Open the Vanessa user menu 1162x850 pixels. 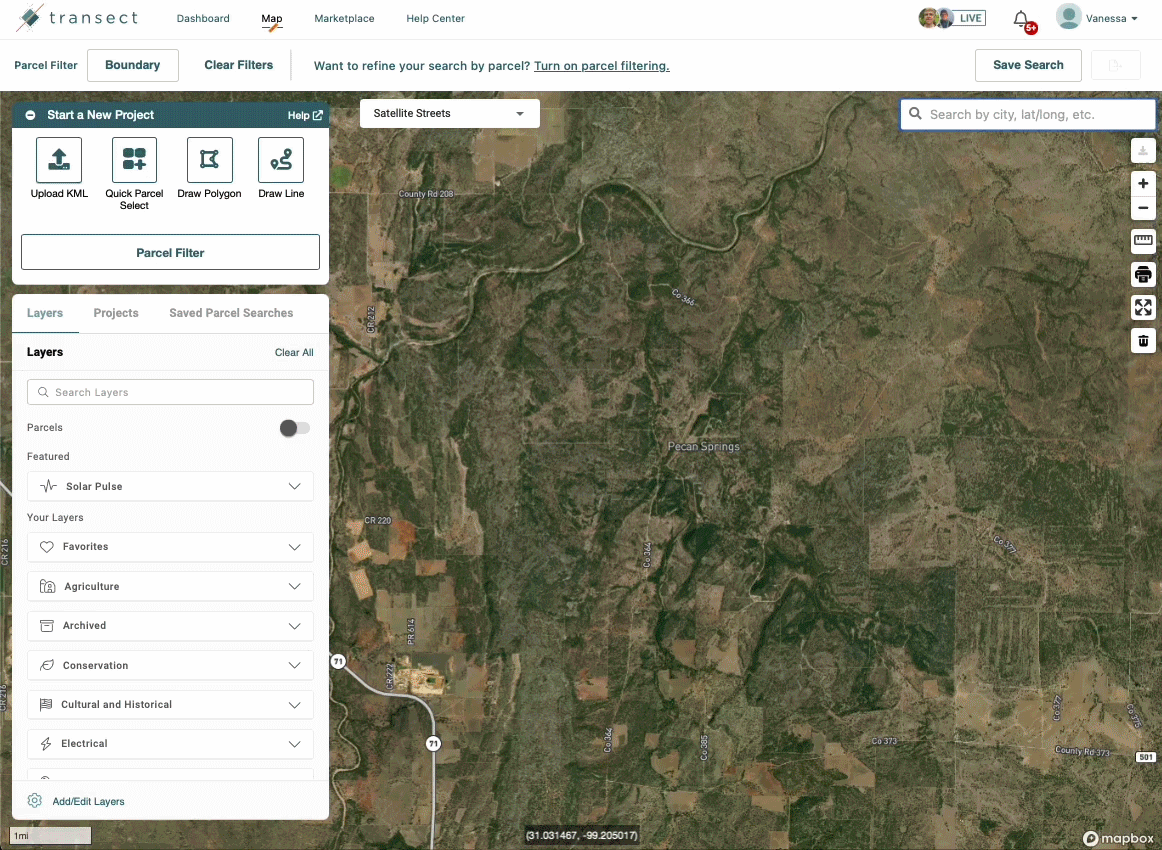click(1097, 18)
